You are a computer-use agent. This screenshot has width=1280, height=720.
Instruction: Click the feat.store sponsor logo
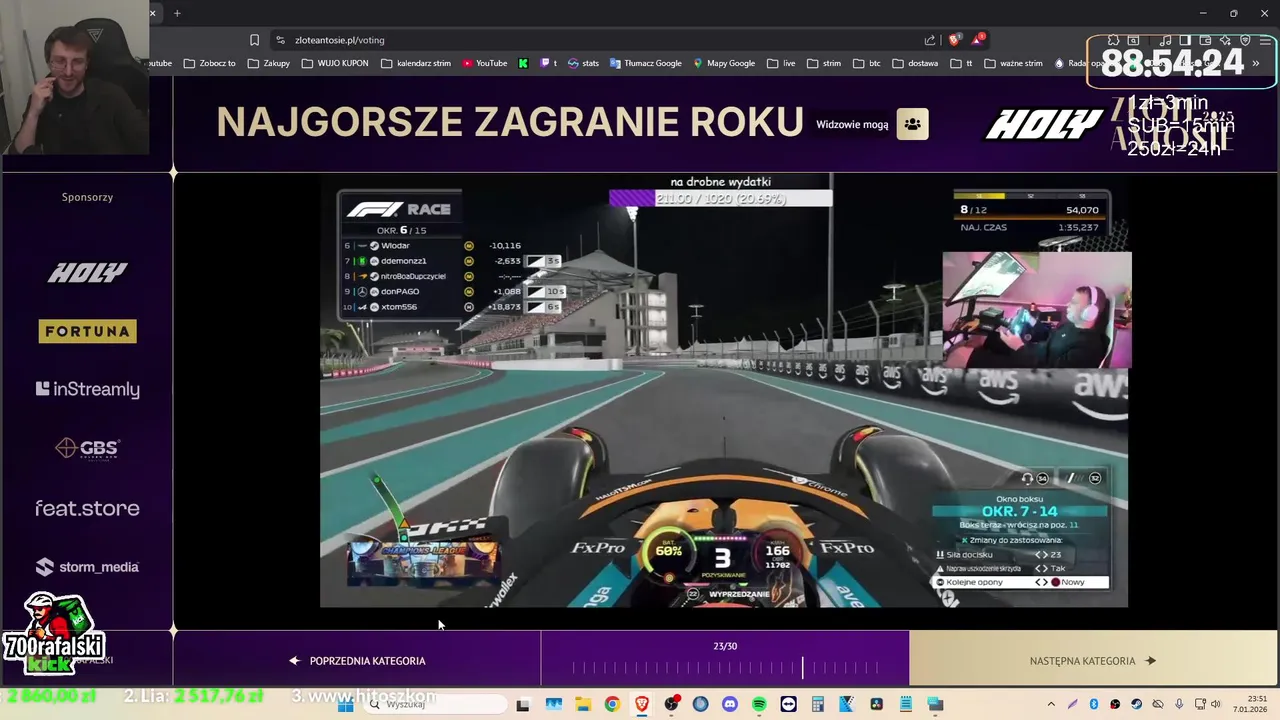click(x=88, y=508)
